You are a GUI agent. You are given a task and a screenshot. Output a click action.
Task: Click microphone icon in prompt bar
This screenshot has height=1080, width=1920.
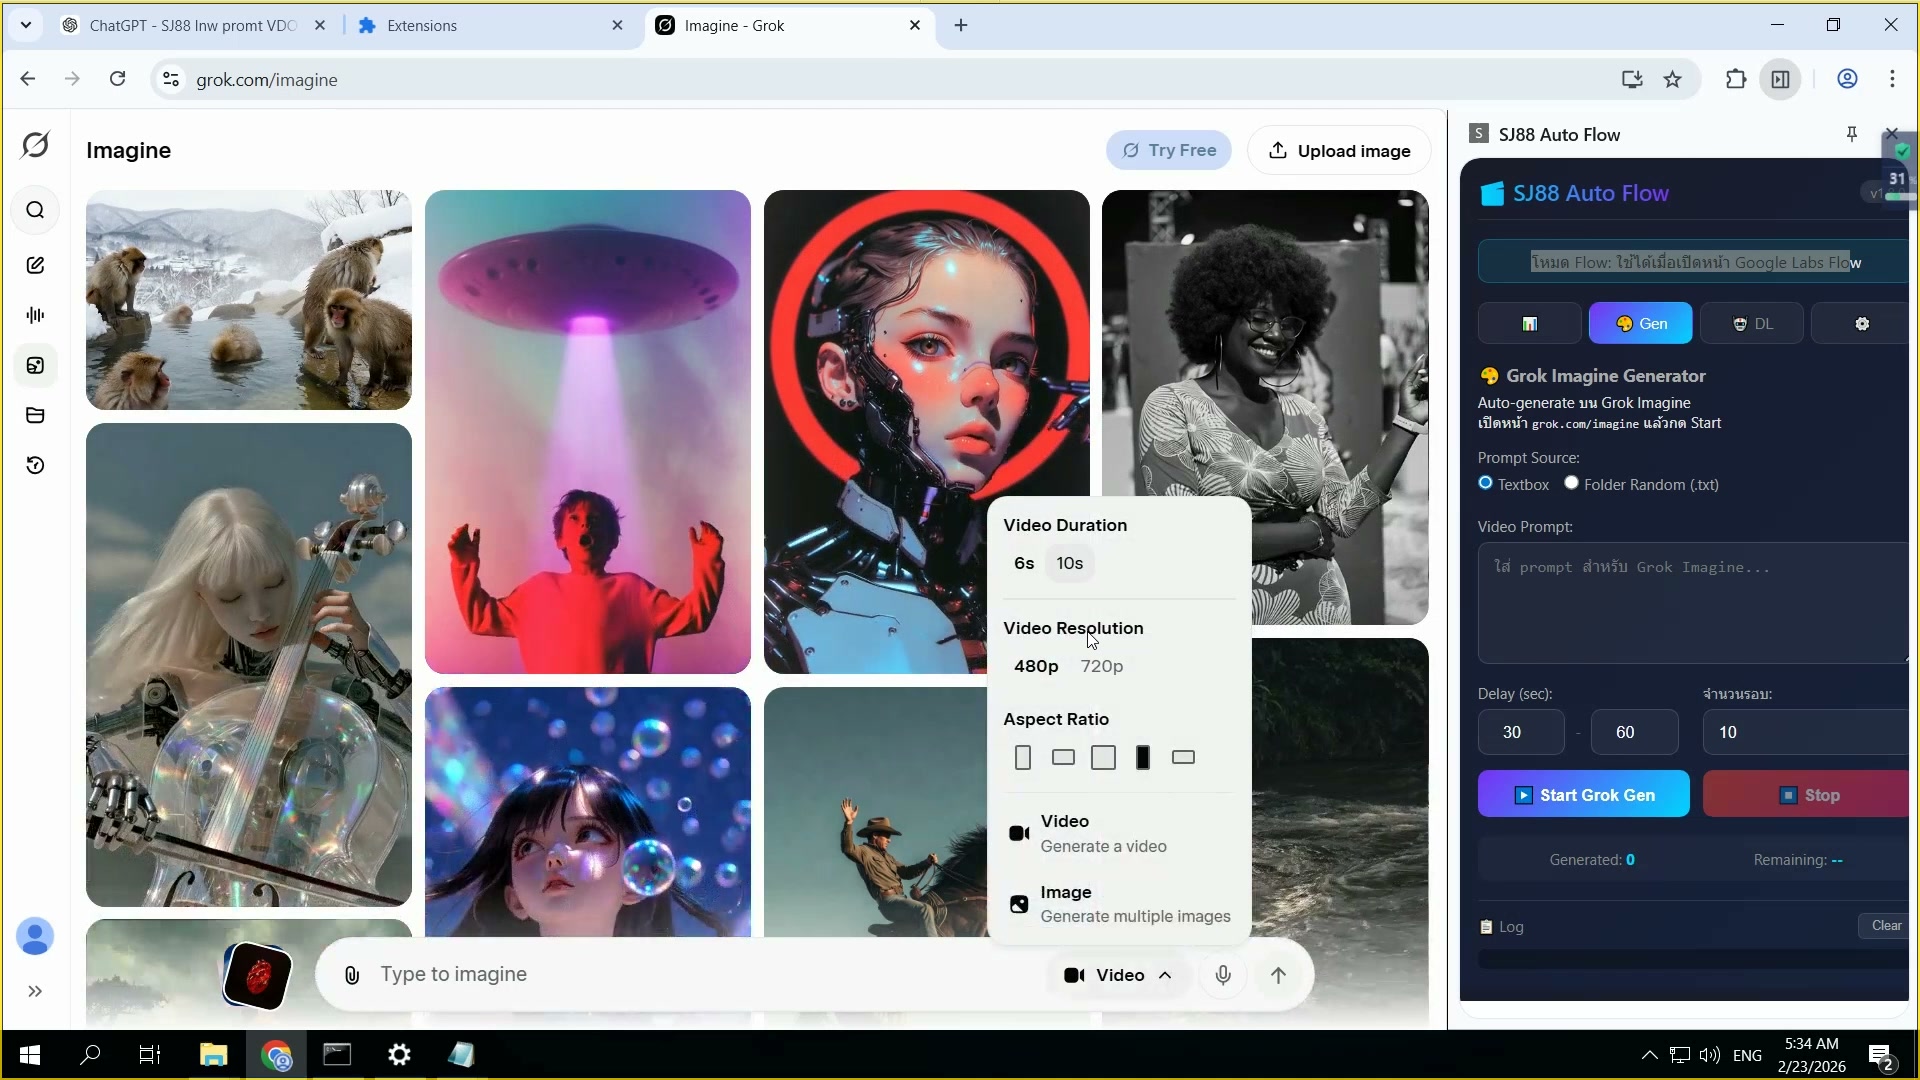(x=1222, y=975)
